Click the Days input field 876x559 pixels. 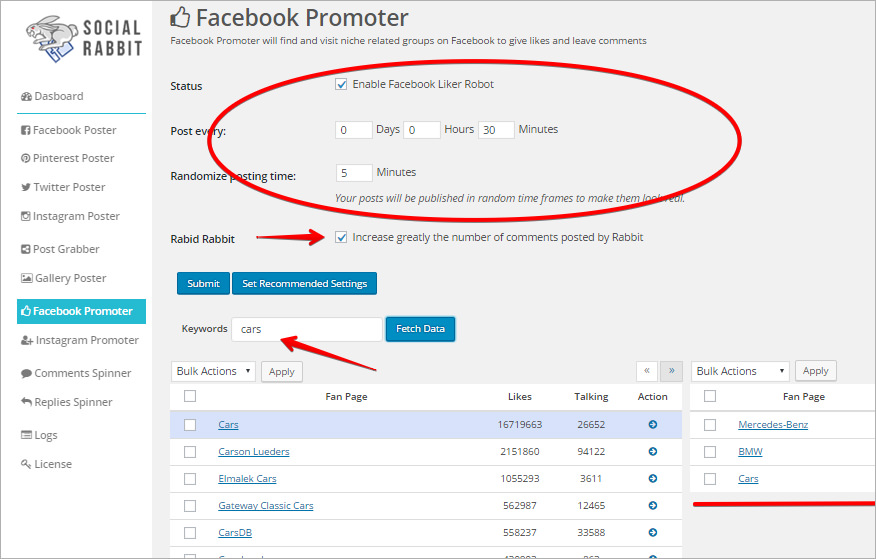pyautogui.click(x=354, y=130)
